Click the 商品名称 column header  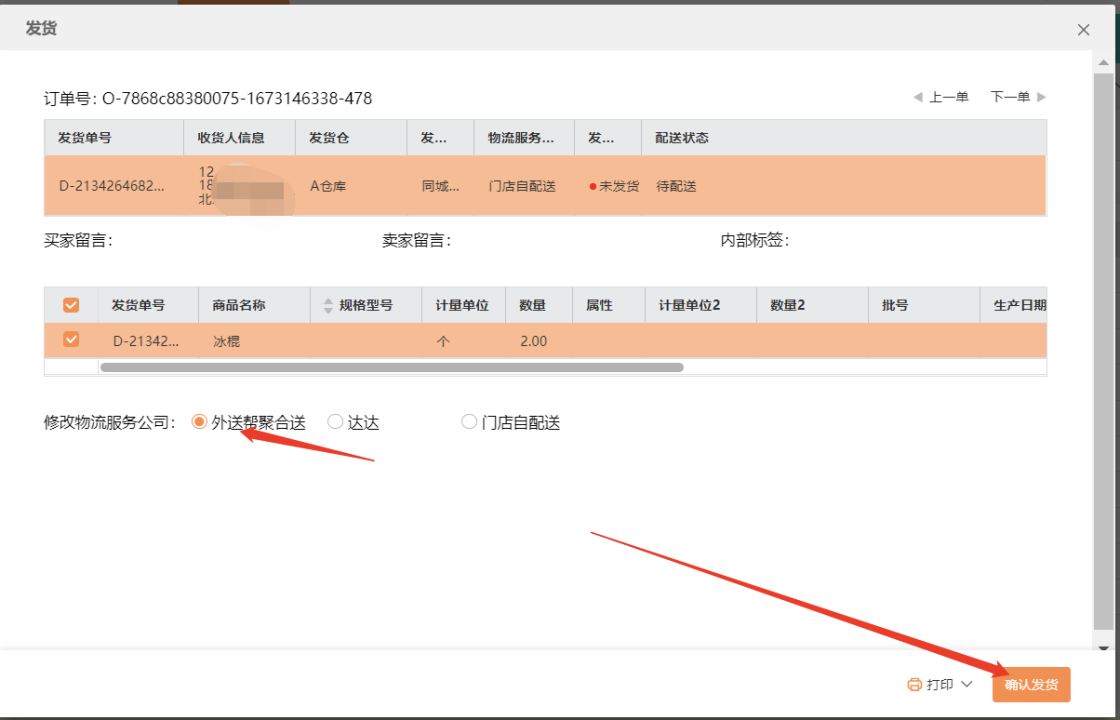point(239,305)
